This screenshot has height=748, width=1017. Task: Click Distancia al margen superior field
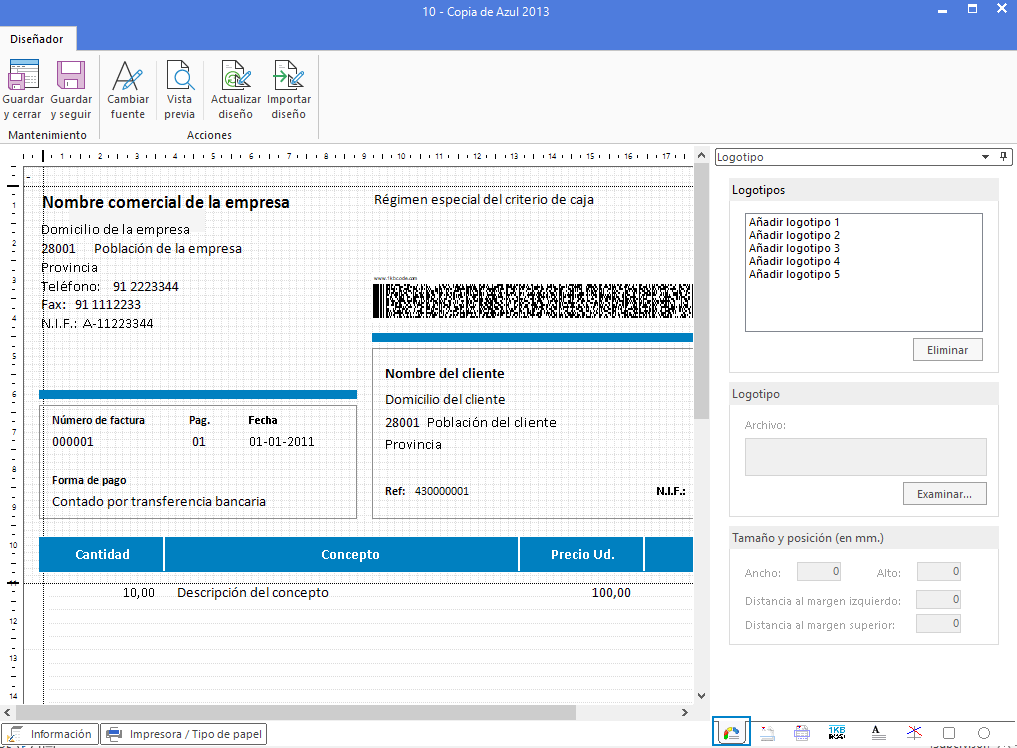point(938,623)
